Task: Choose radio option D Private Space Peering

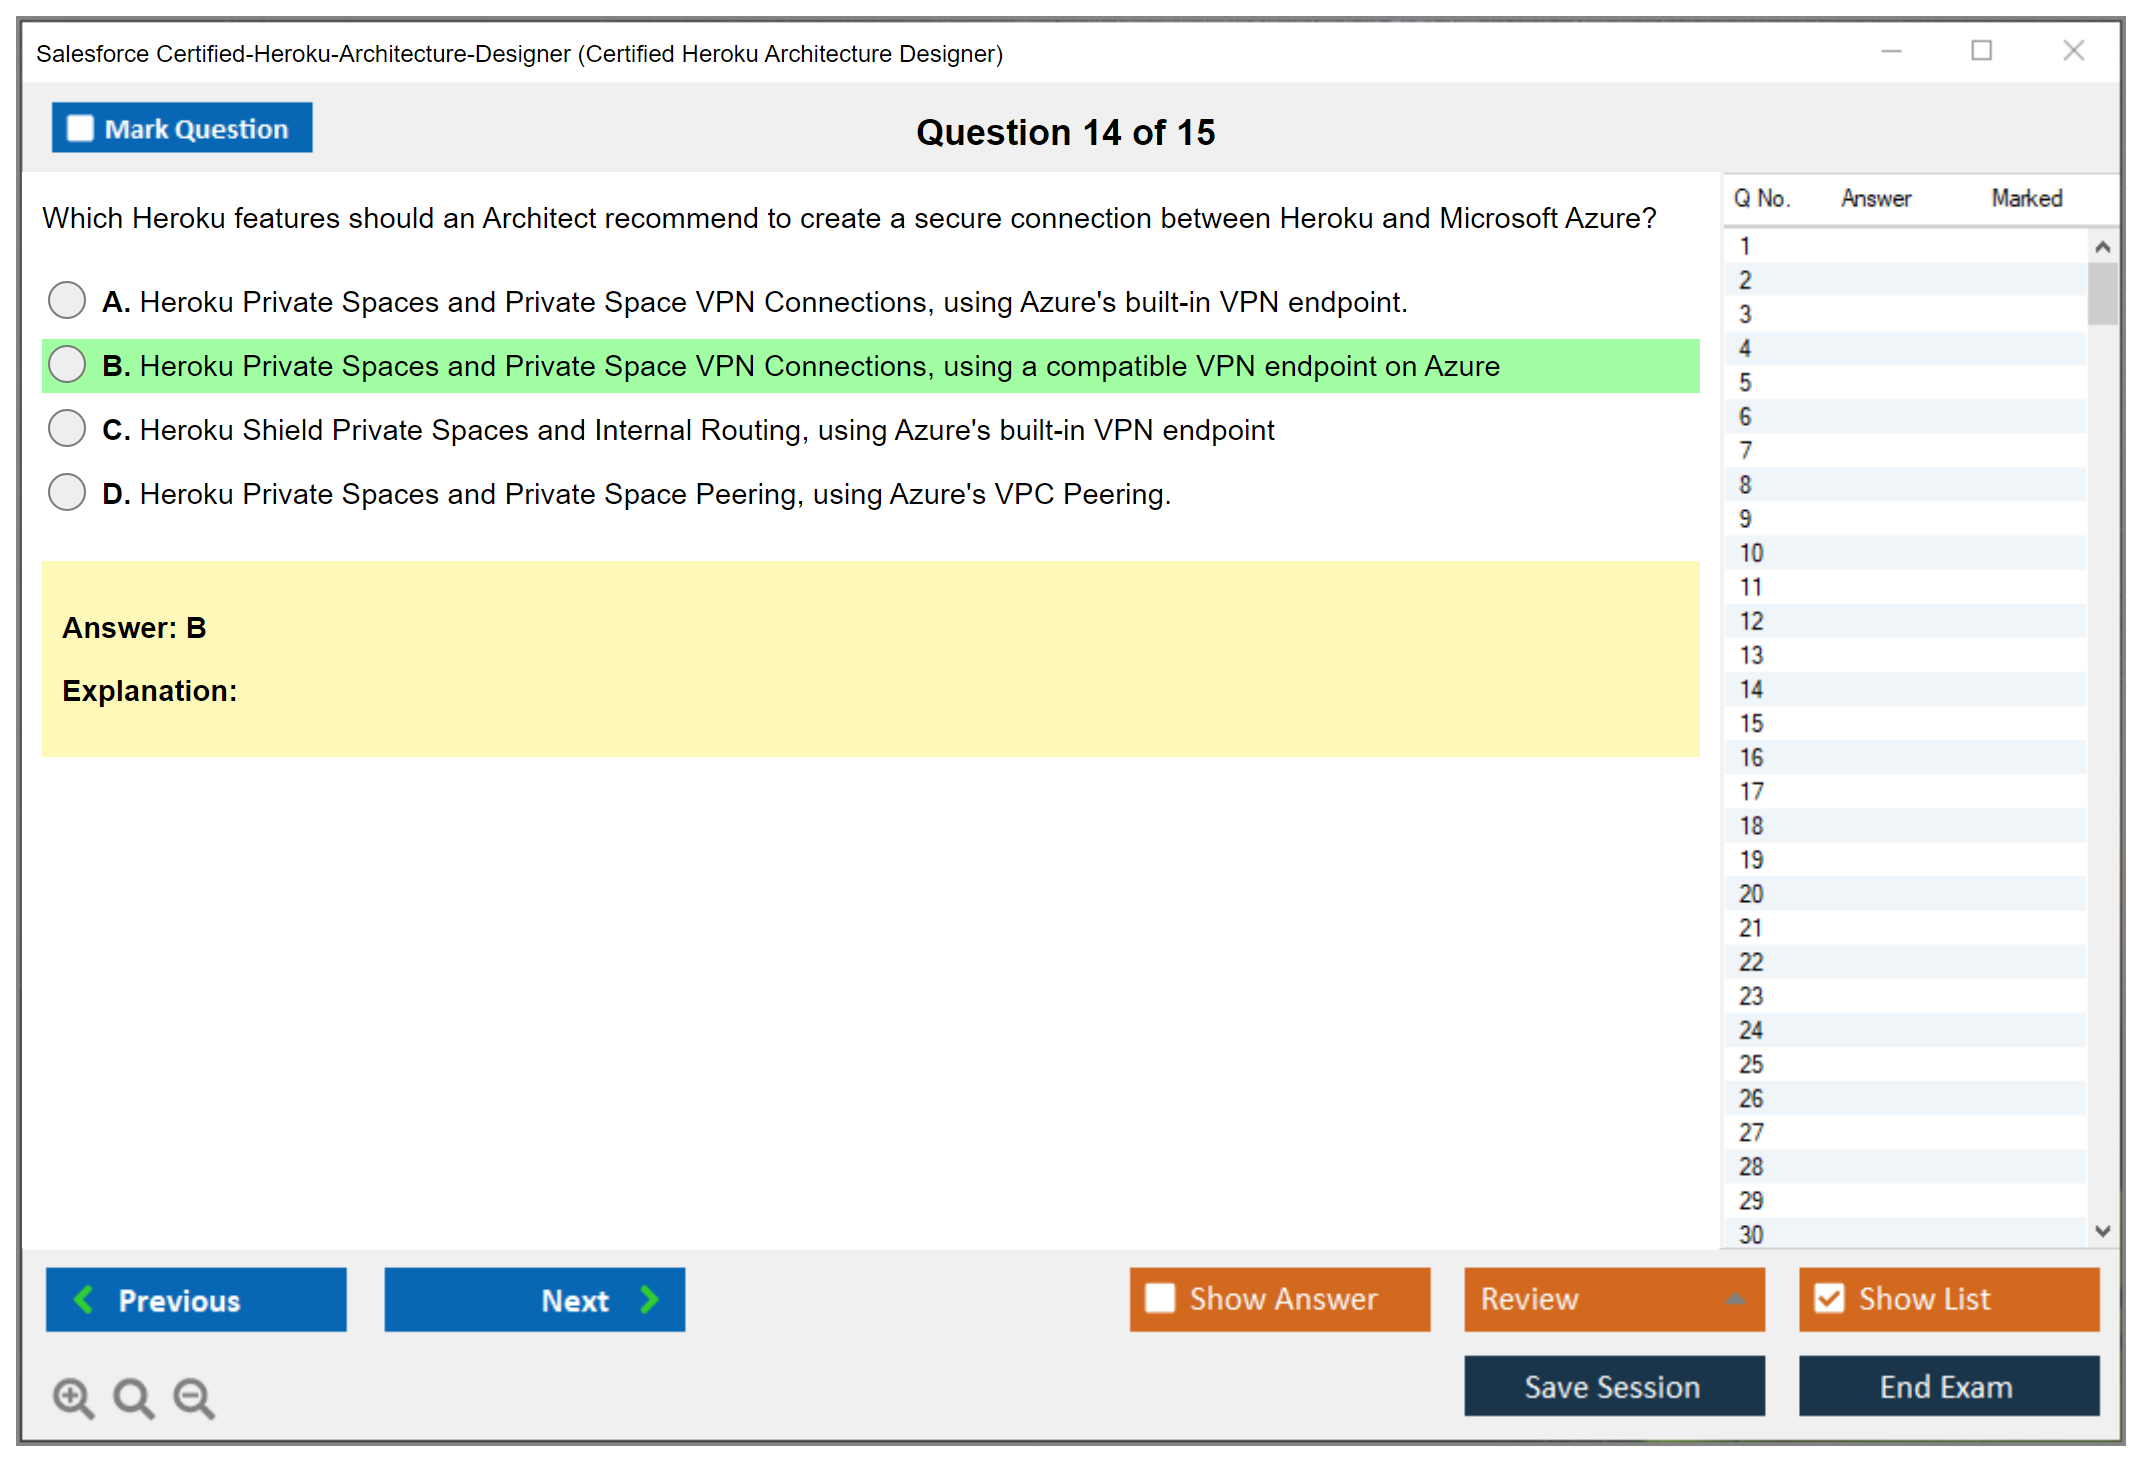Action: (67, 492)
